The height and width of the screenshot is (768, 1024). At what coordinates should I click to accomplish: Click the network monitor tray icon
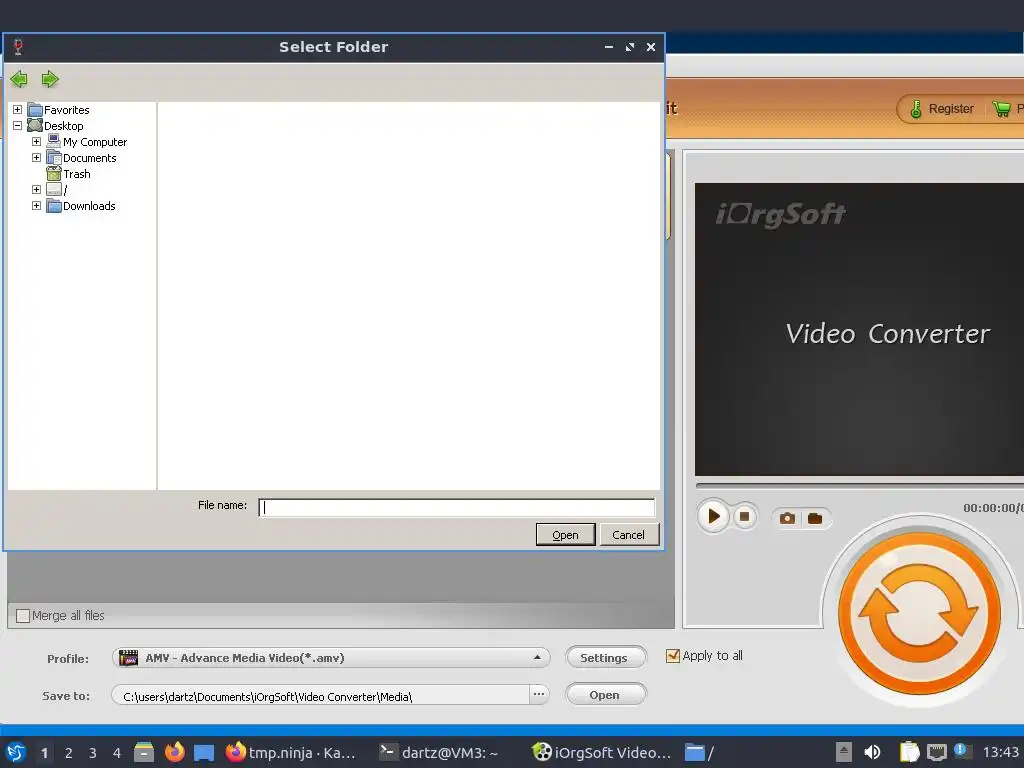tap(936, 752)
